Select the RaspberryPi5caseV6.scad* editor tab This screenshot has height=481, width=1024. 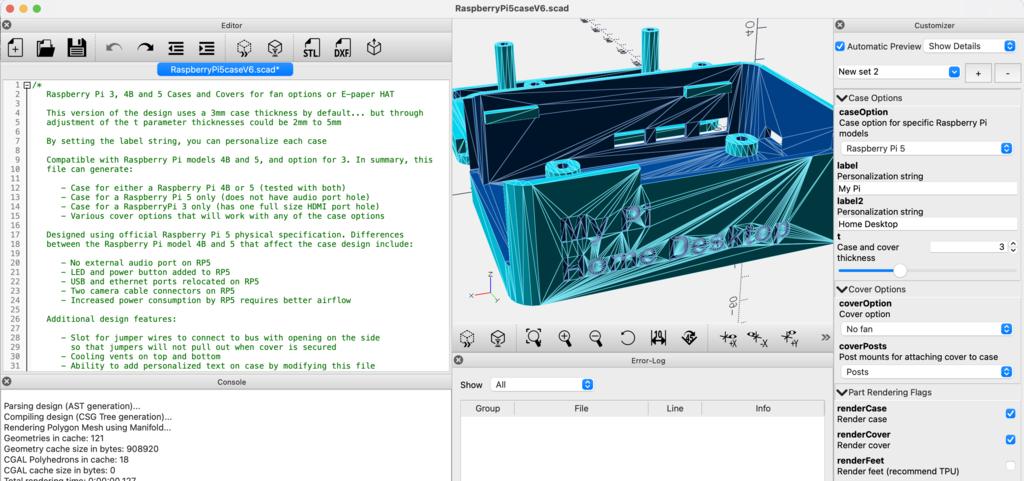(225, 69)
